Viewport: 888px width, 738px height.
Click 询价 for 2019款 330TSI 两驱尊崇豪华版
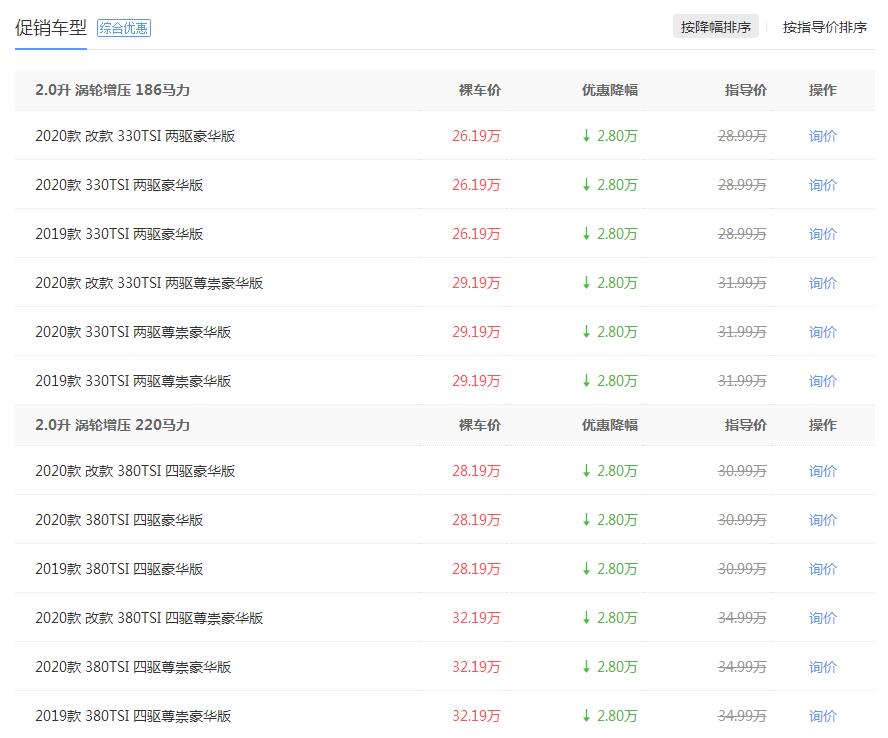click(823, 381)
